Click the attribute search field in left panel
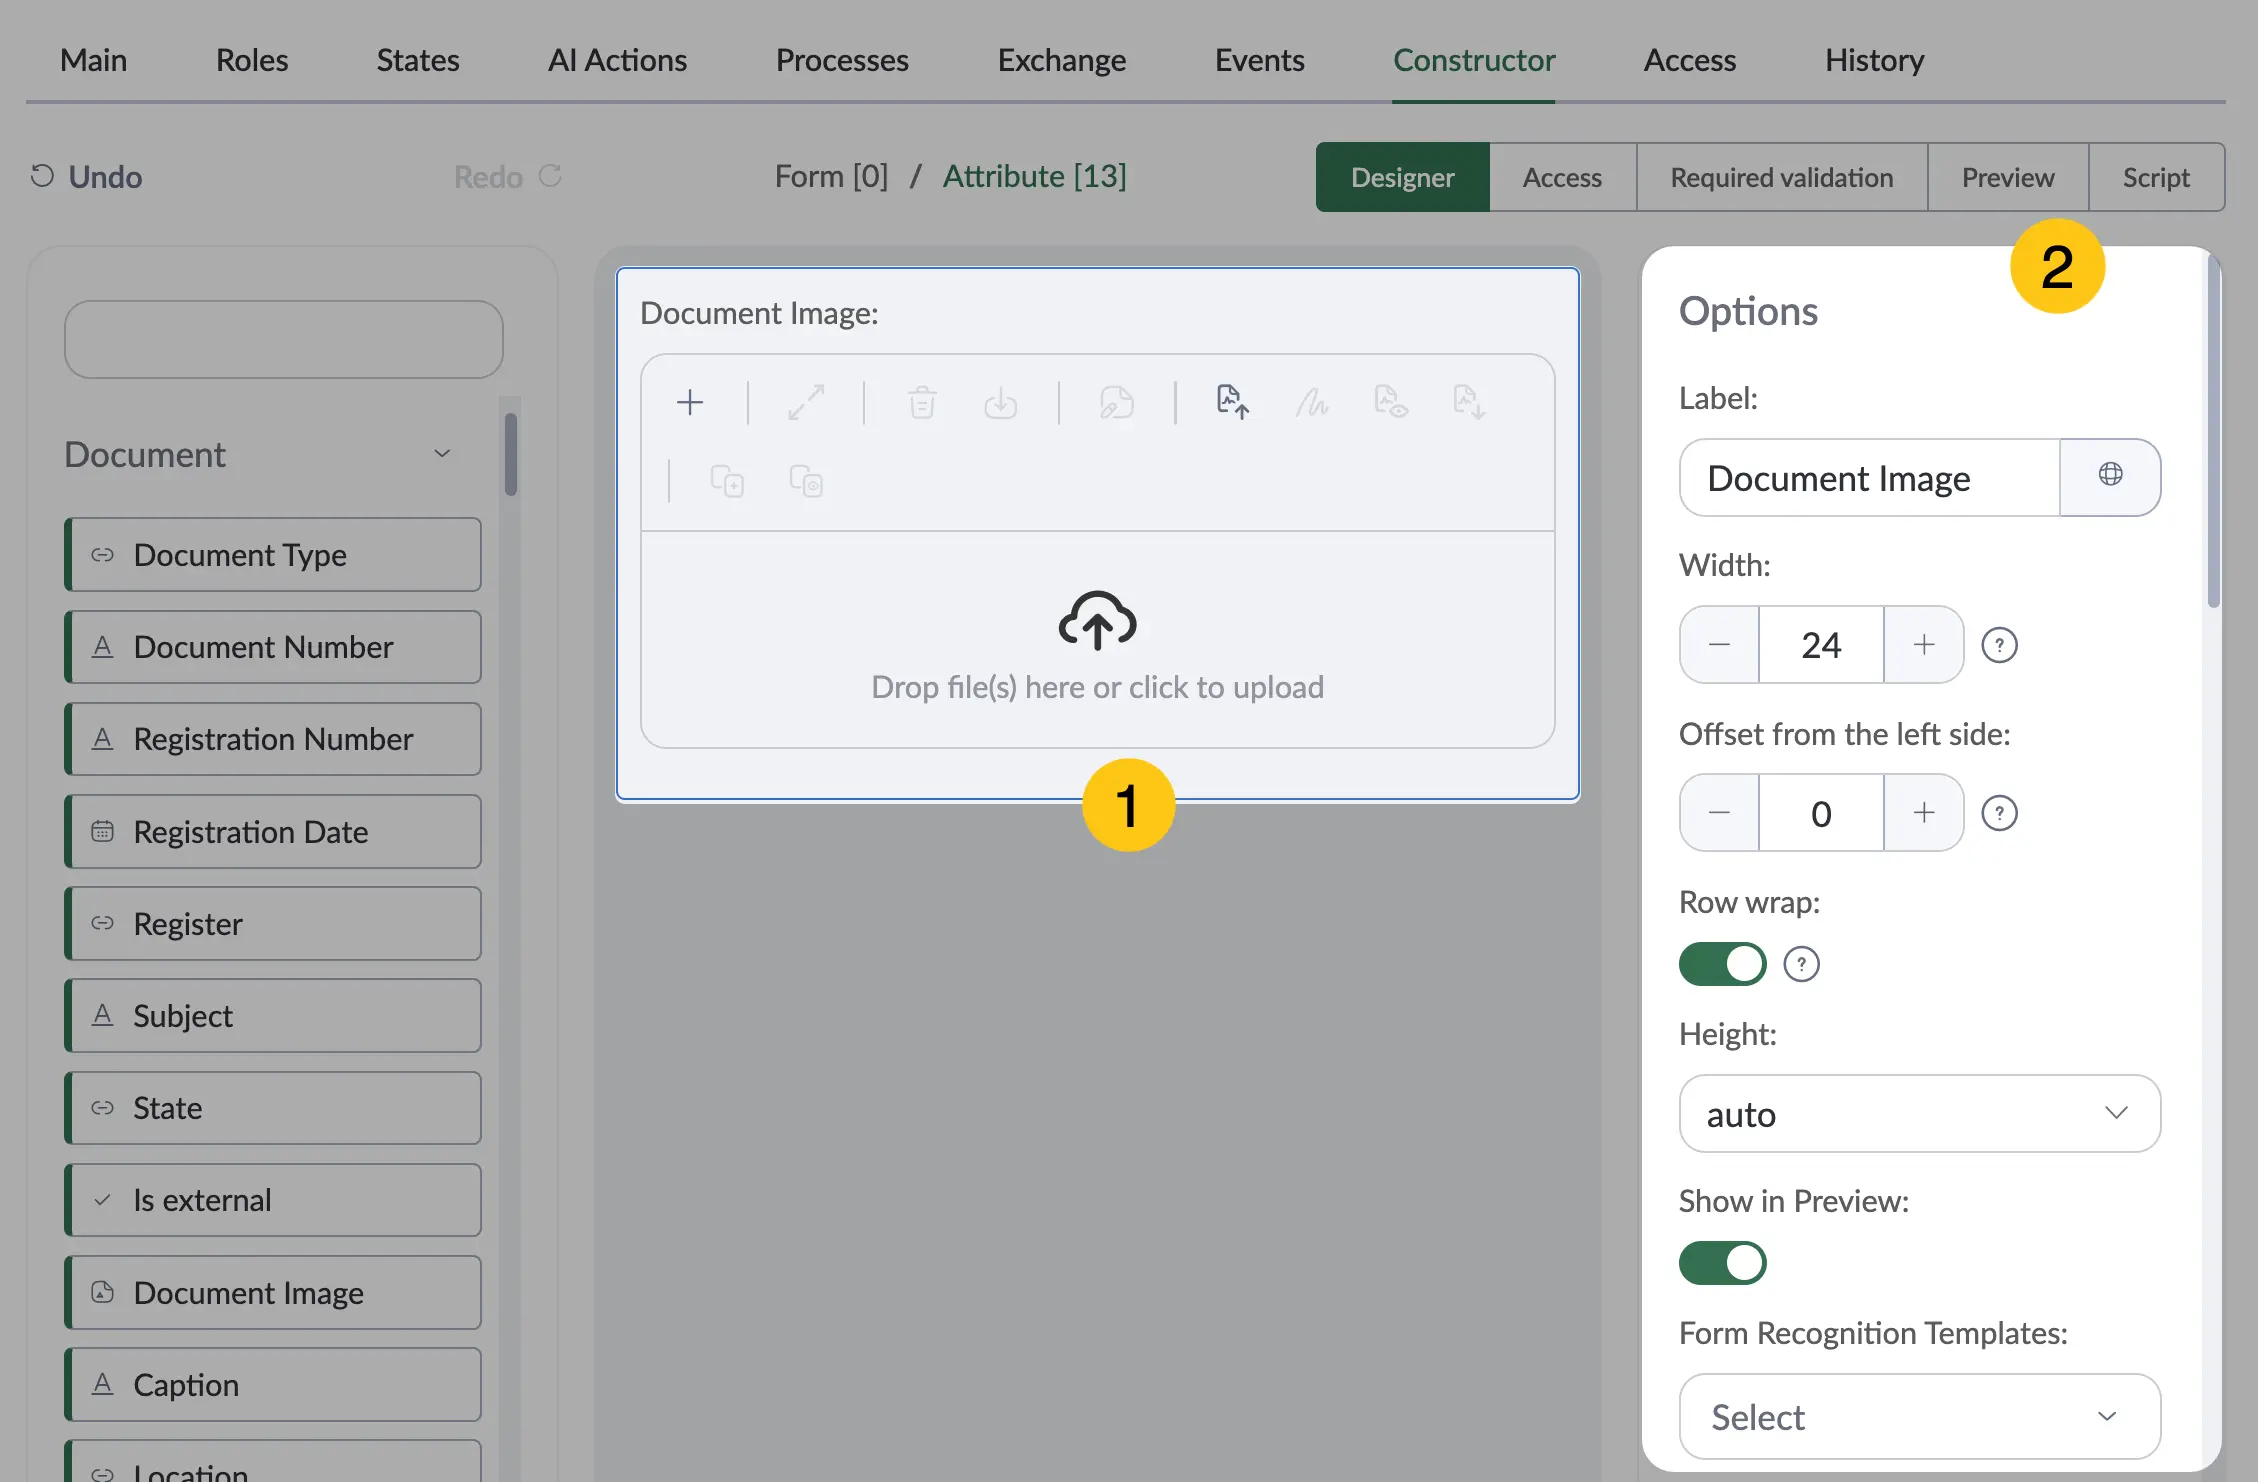 (284, 339)
